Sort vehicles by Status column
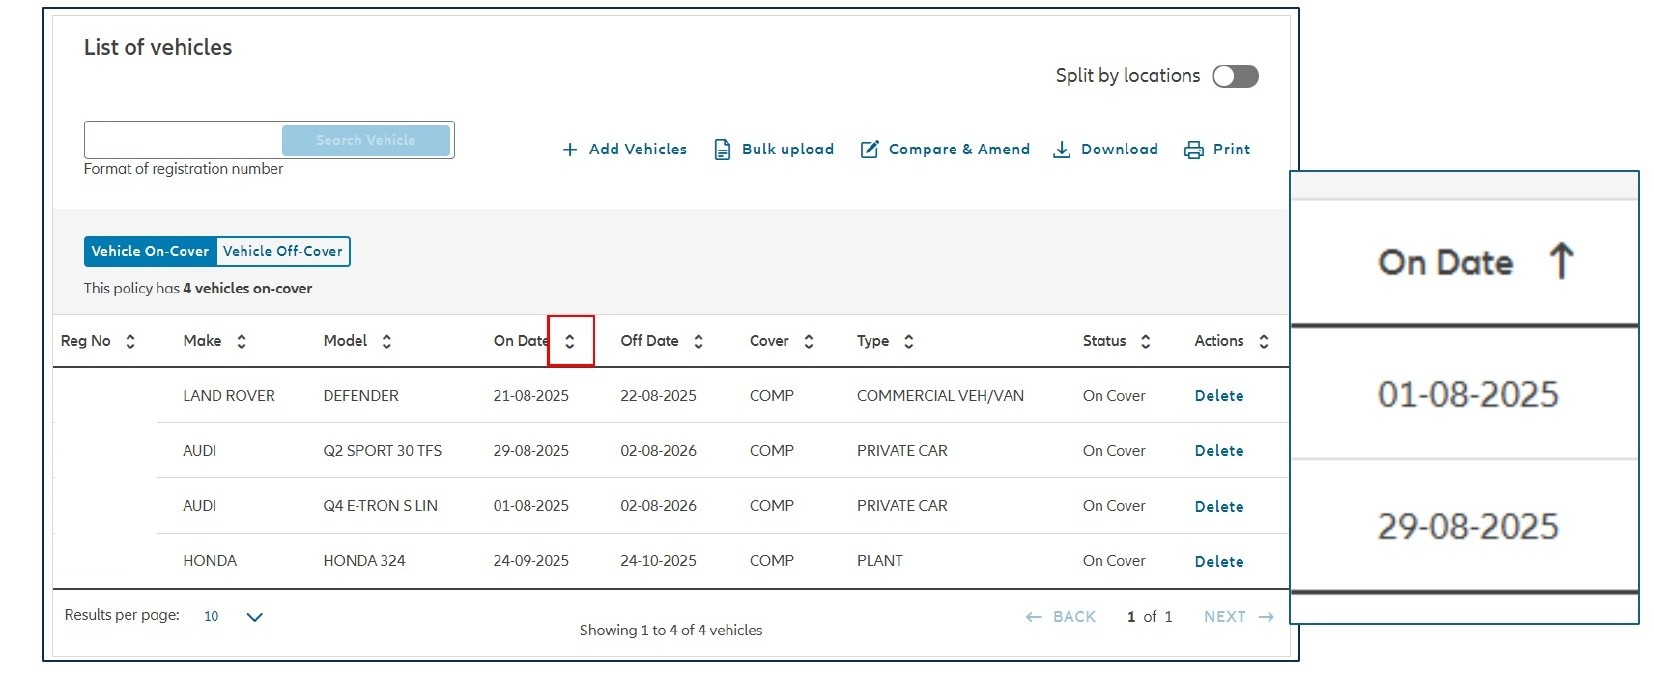 [x=1145, y=342]
